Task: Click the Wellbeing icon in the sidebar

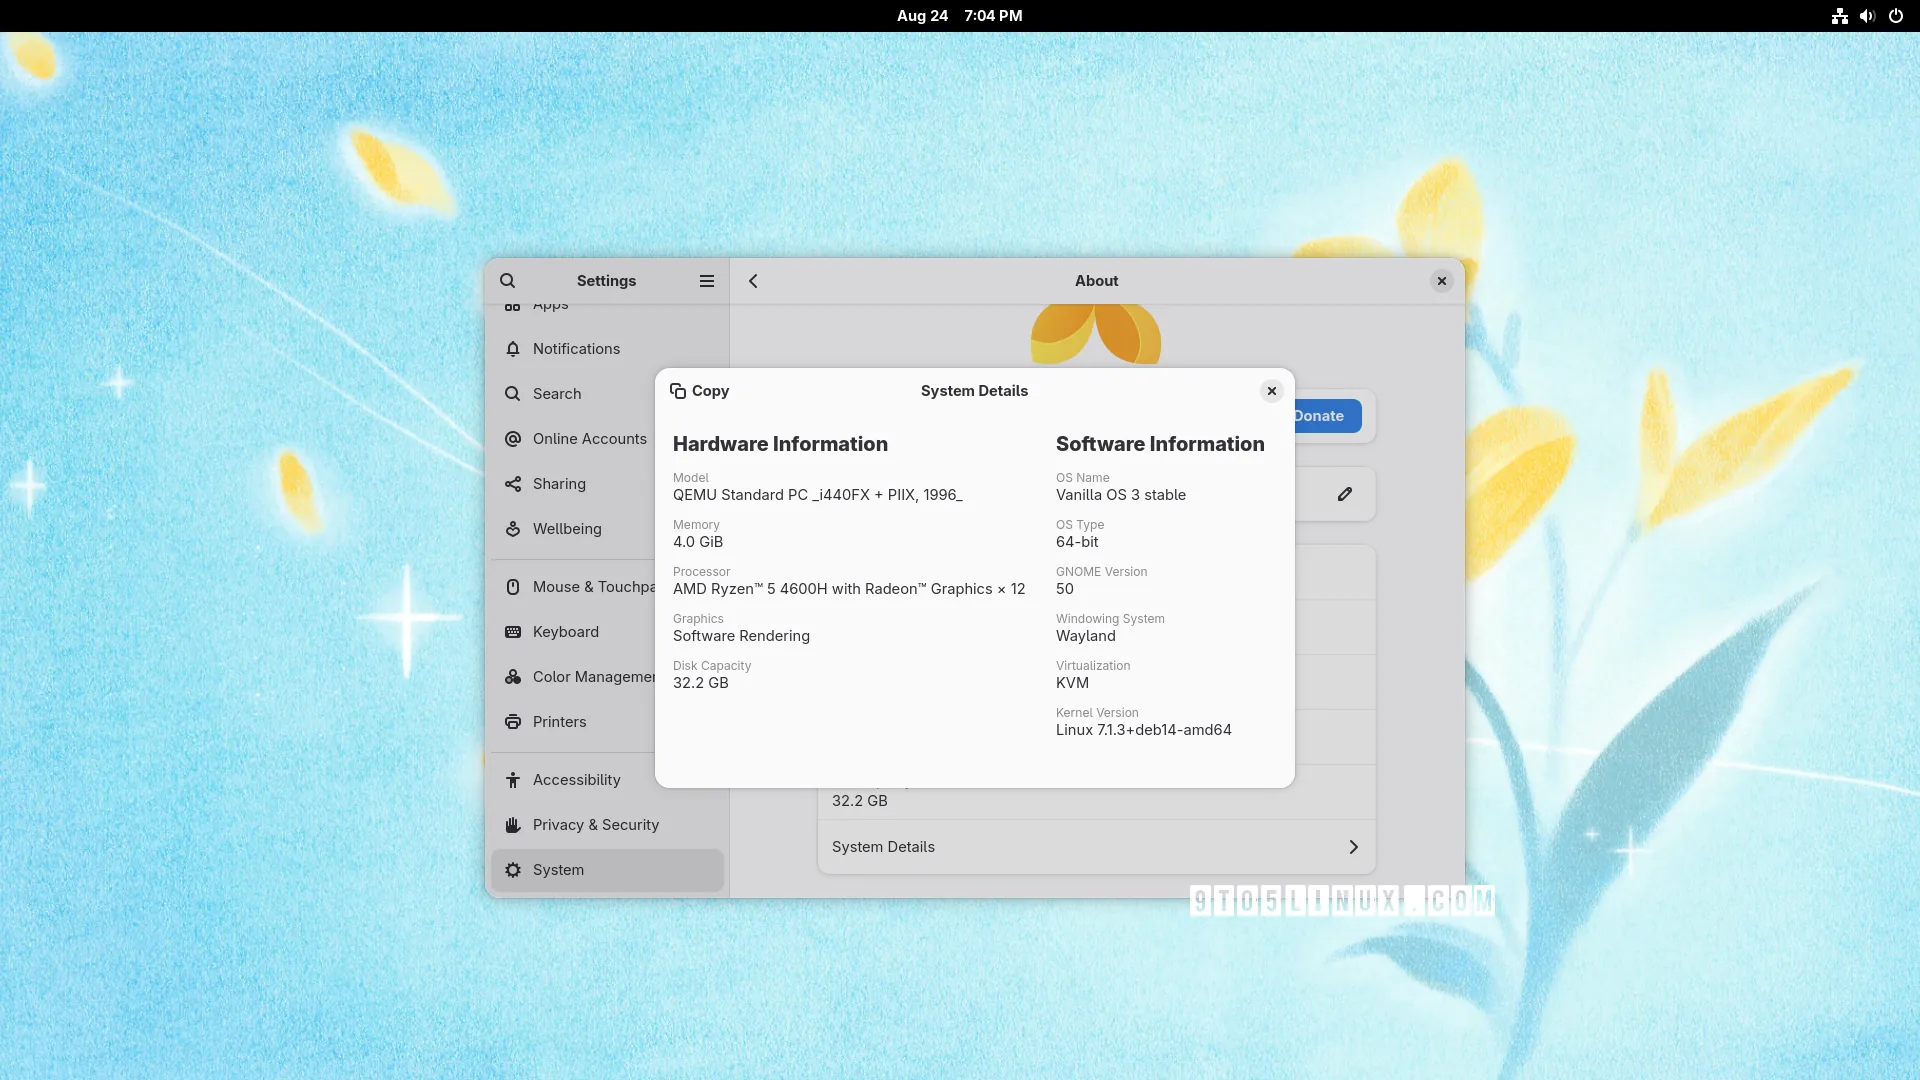Action: tap(513, 529)
